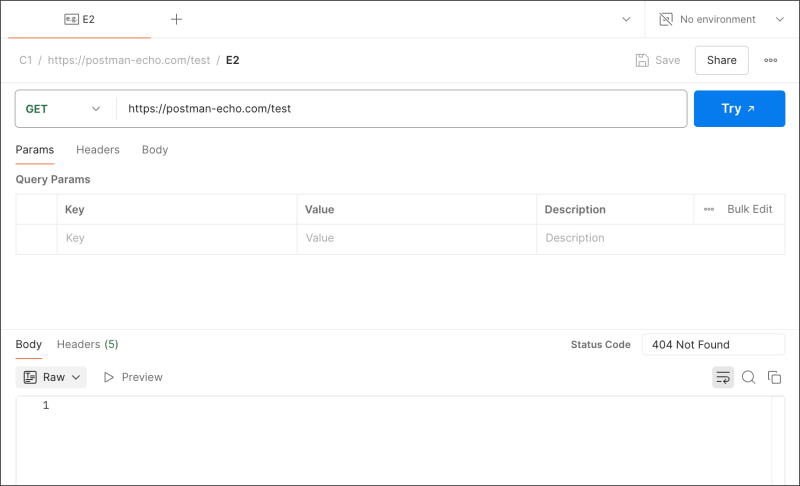Image resolution: width=800 pixels, height=486 pixels.
Task: Open the GET method dropdown
Action: (x=64, y=109)
